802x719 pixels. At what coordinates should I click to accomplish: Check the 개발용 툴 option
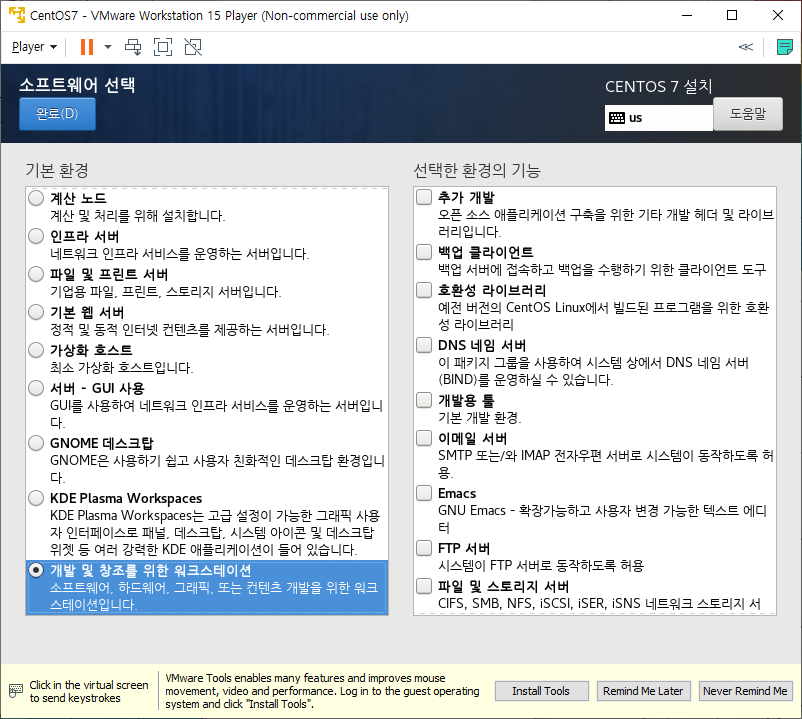pyautogui.click(x=424, y=400)
